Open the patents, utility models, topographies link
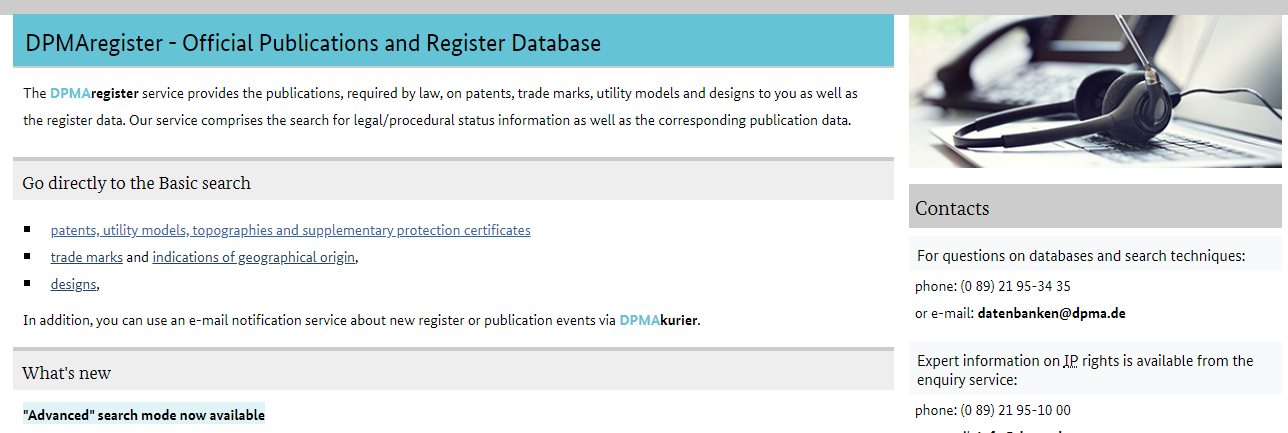This screenshot has height=433, width=1288. pyautogui.click(x=290, y=230)
